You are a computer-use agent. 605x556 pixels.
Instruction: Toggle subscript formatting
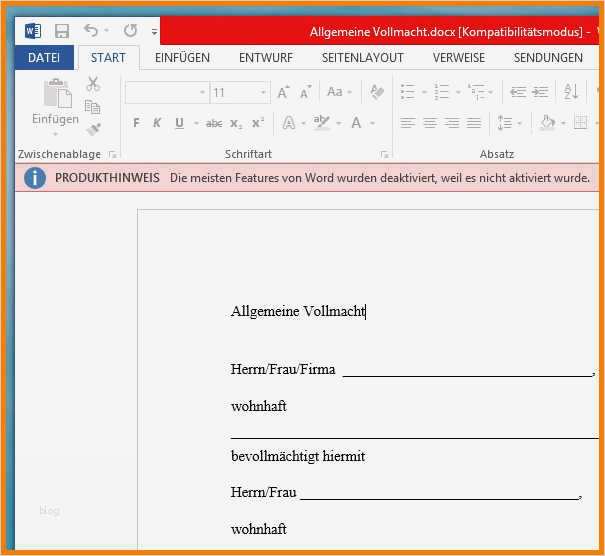(236, 123)
